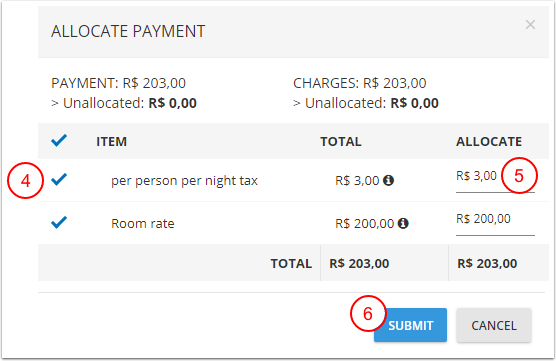Click the red step 4 annotation circle
Image resolution: width=556 pixels, height=361 pixels.
coord(26,180)
